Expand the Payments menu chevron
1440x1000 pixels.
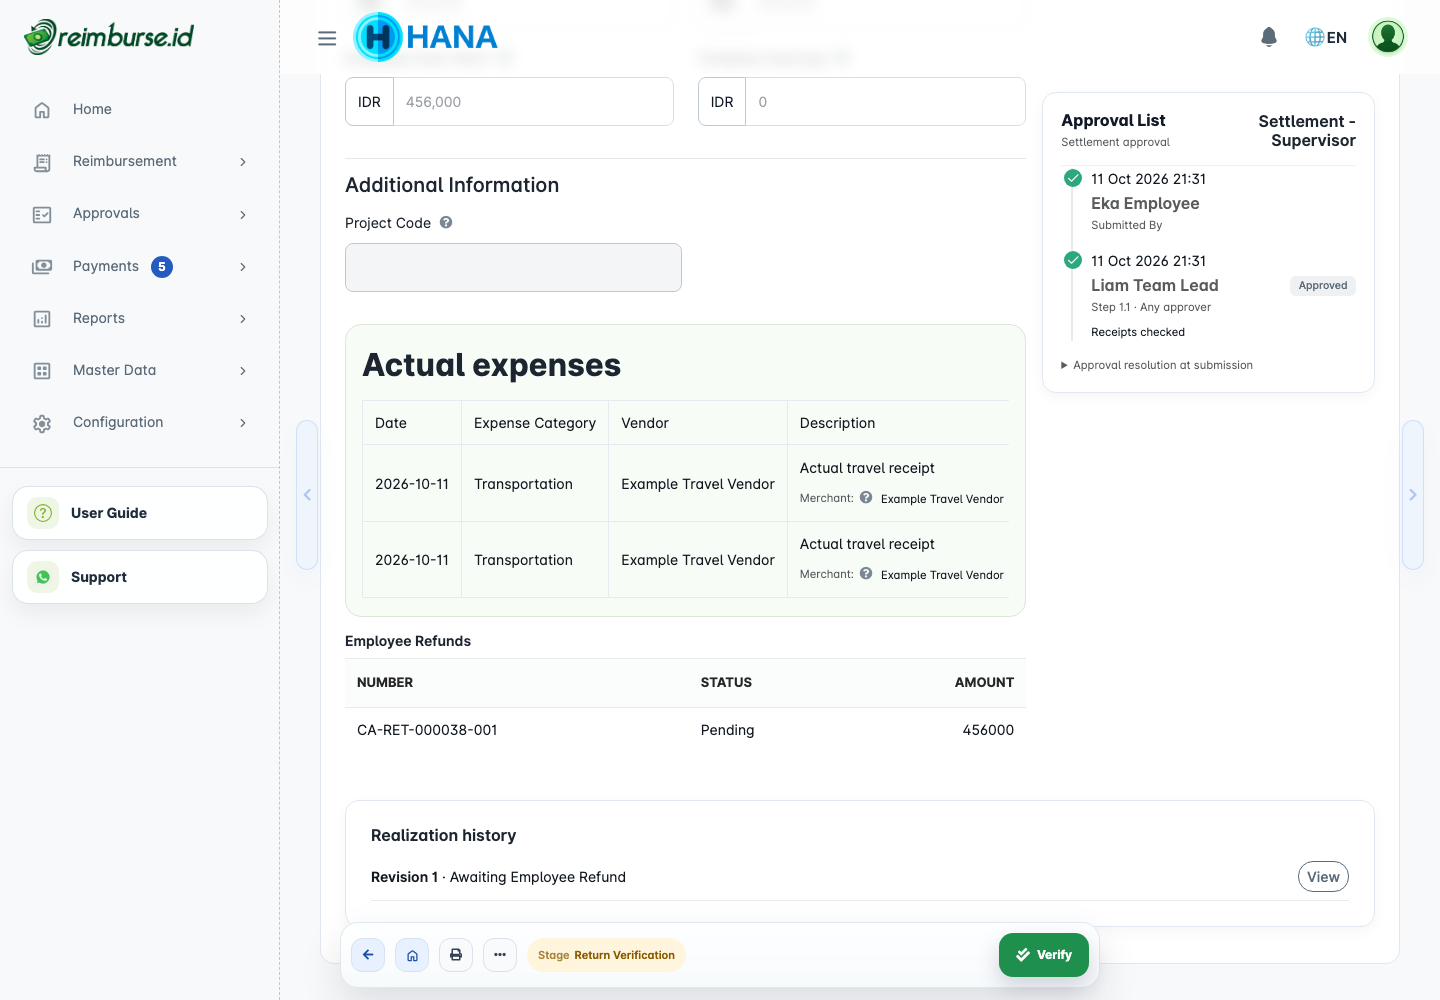click(243, 266)
